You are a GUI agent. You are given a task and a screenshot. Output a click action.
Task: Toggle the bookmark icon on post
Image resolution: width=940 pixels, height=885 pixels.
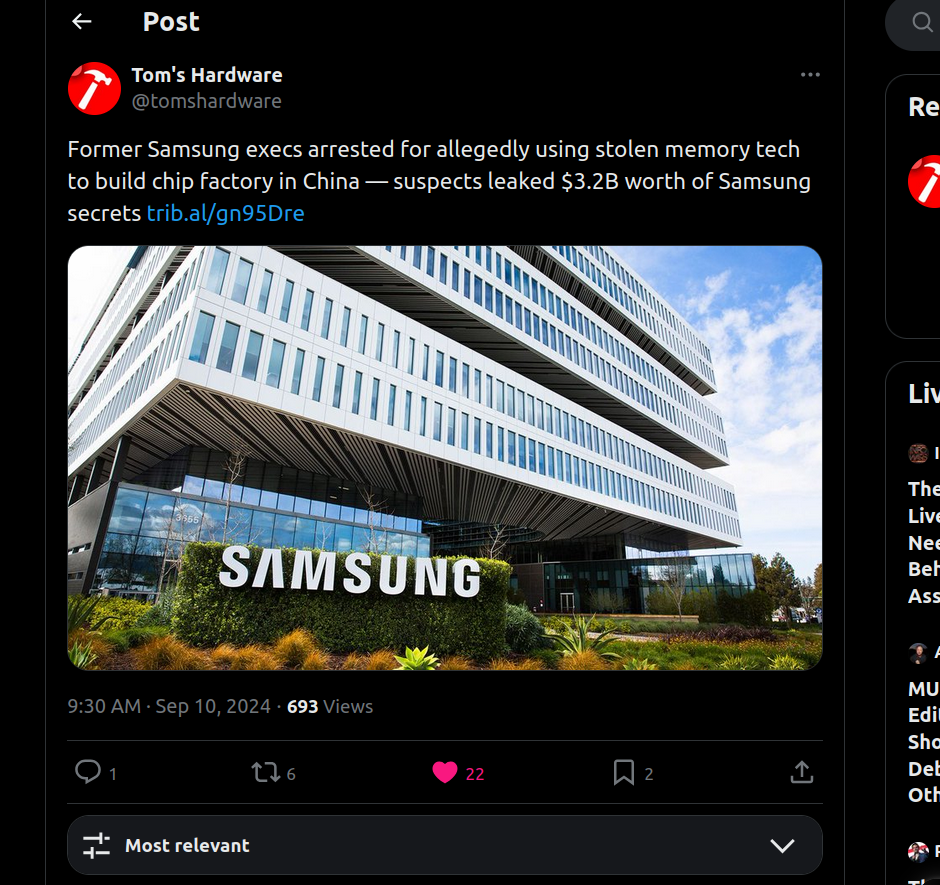623,772
